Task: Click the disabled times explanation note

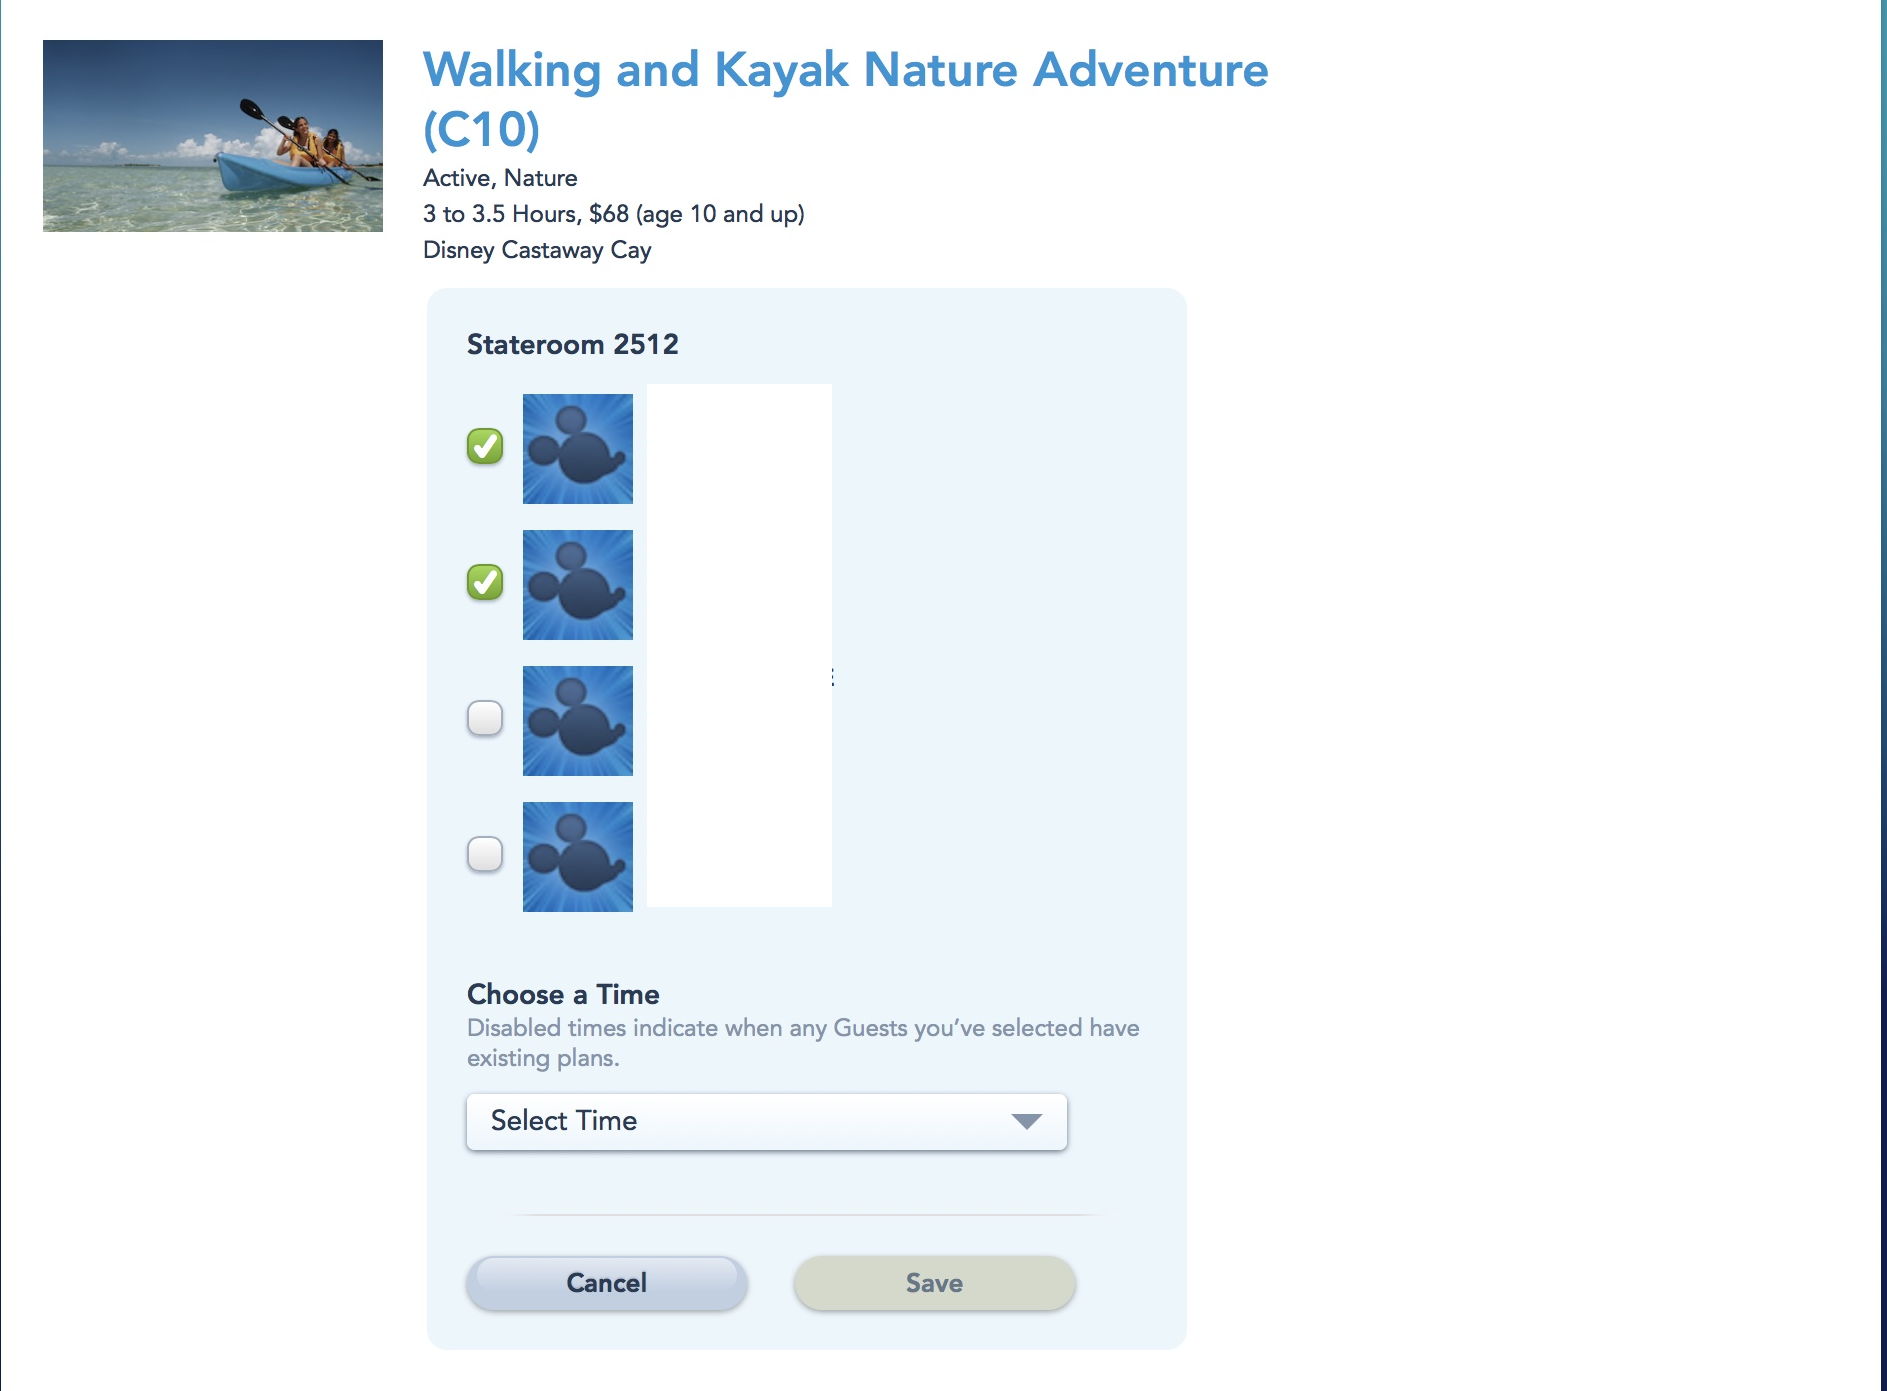Action: 802,1042
